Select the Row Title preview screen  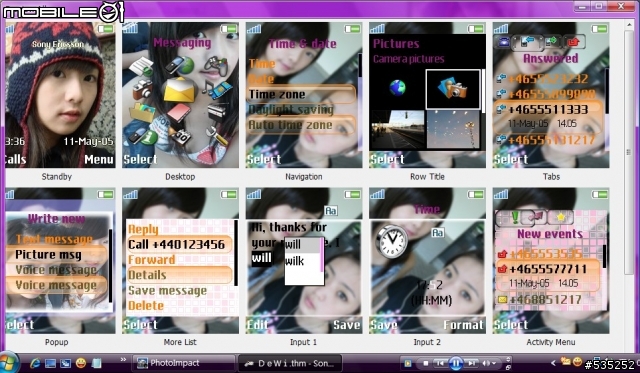pos(427,95)
